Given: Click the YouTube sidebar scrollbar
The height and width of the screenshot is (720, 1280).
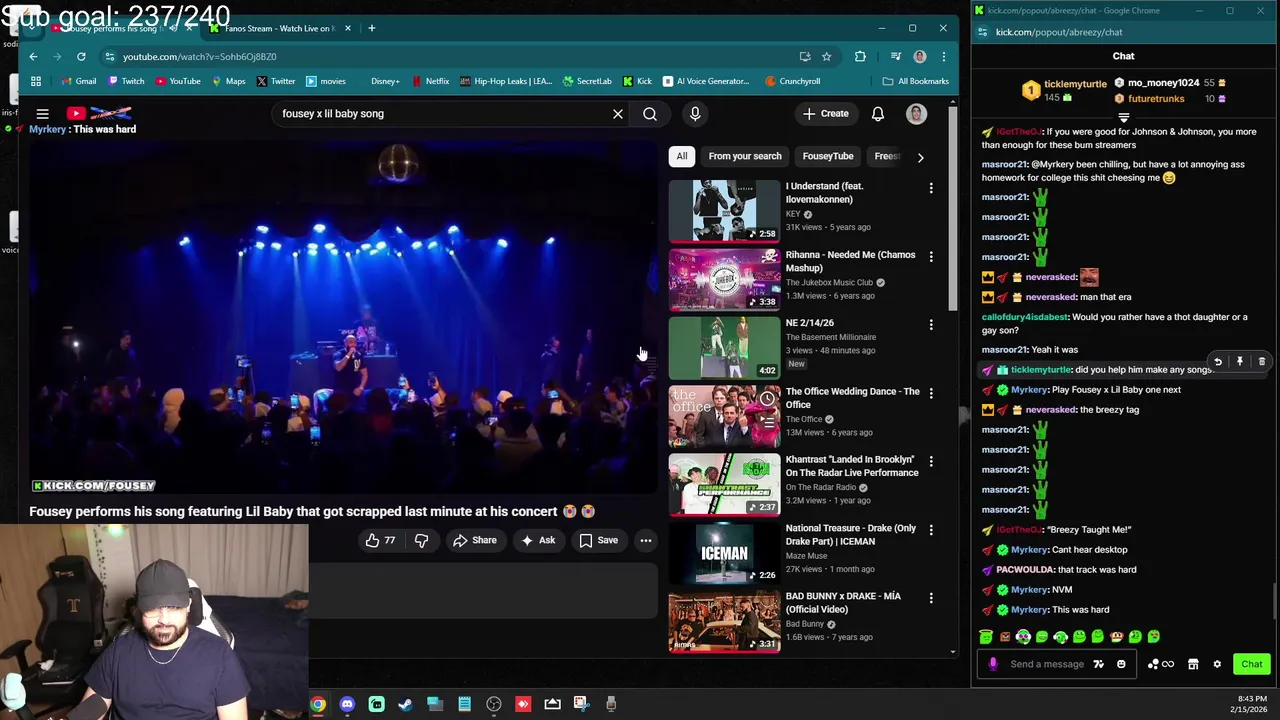Looking at the screenshot, I should (x=953, y=210).
